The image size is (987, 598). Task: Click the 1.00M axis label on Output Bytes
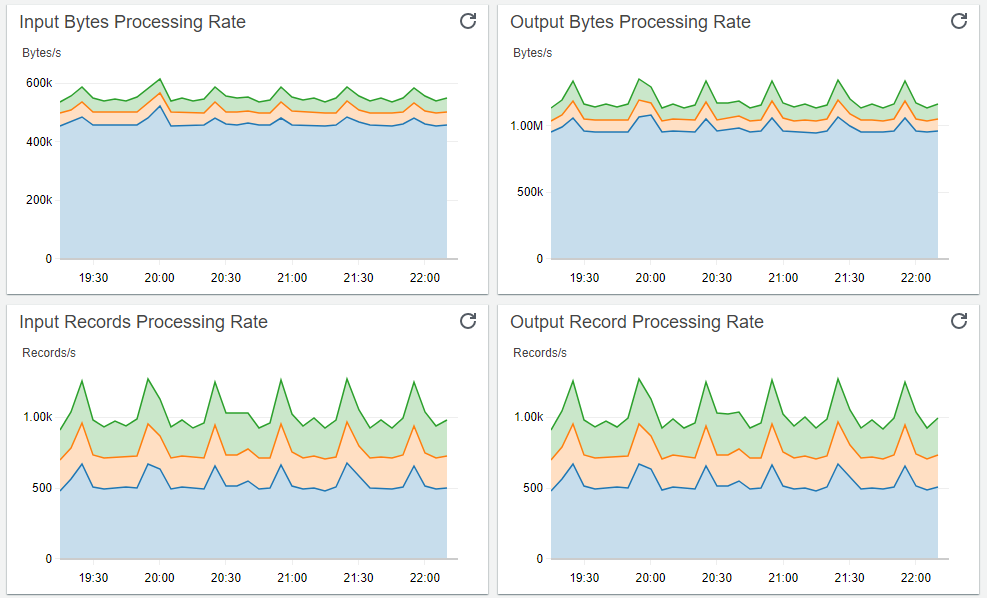click(526, 126)
